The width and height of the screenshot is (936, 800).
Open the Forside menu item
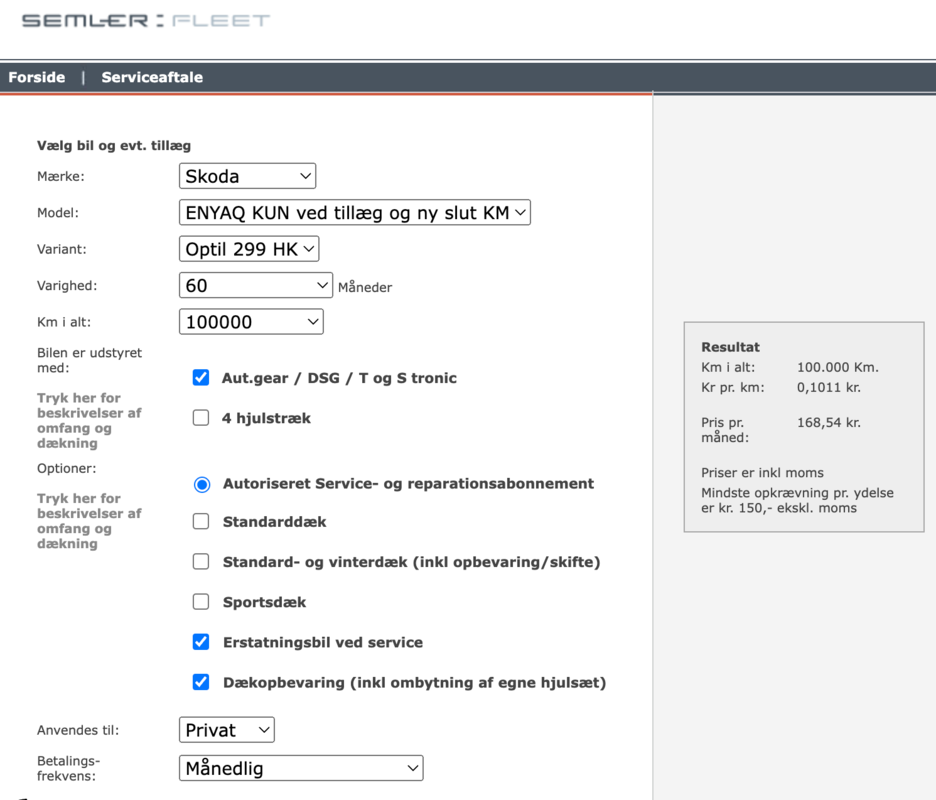[x=37, y=77]
